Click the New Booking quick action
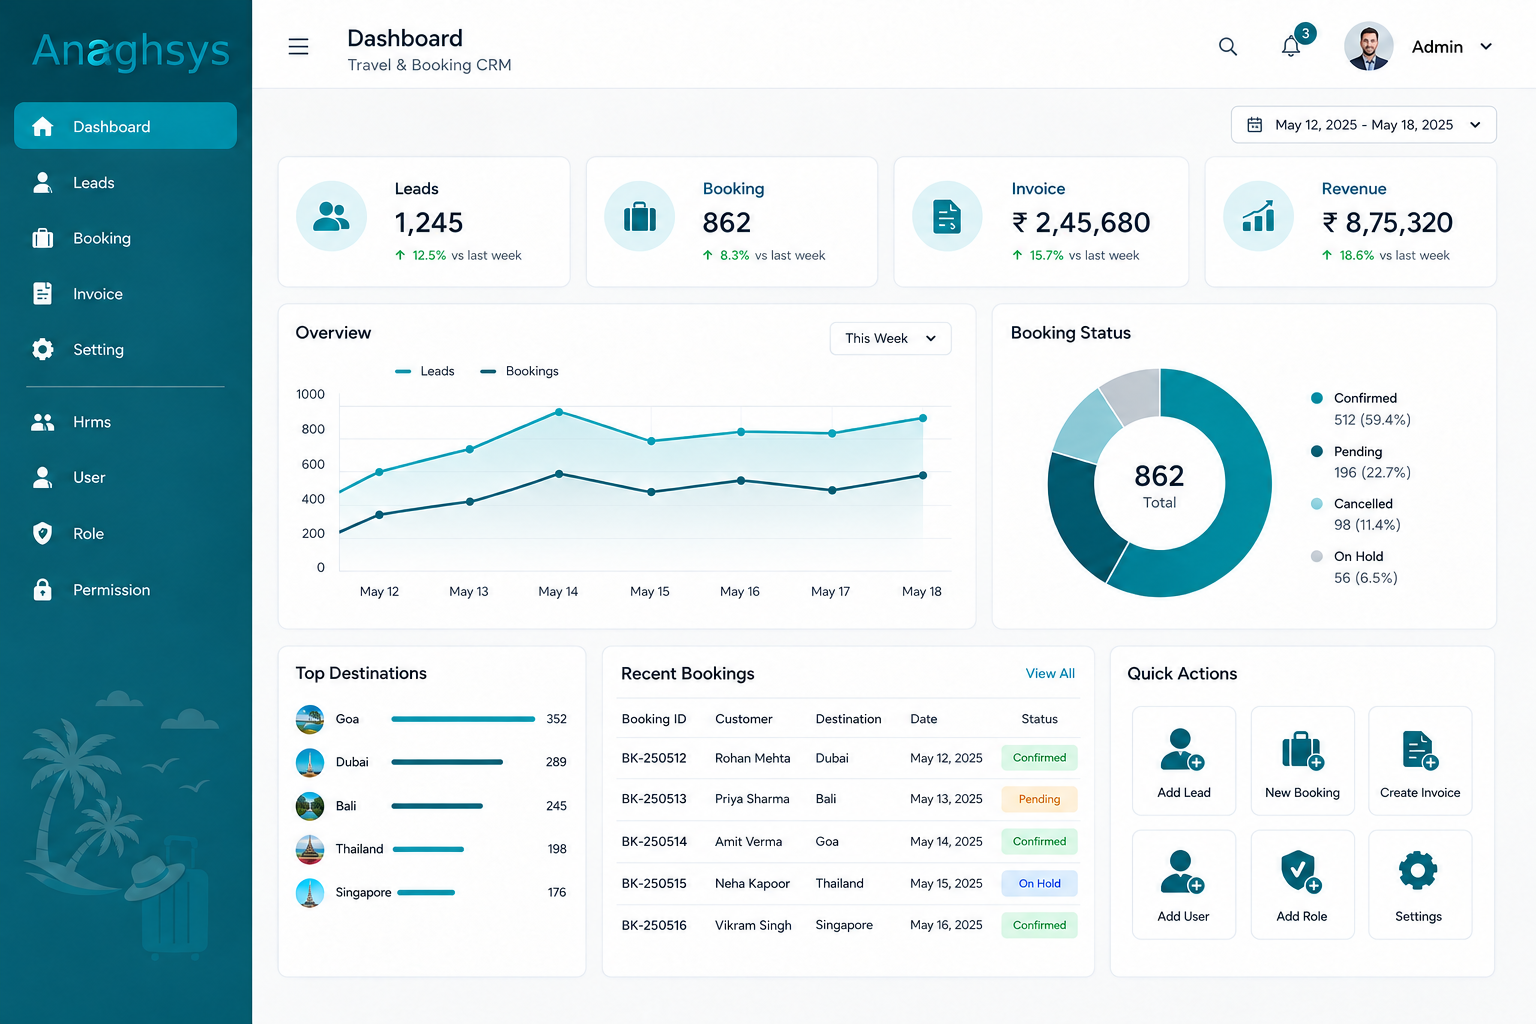The image size is (1536, 1024). 1302,761
